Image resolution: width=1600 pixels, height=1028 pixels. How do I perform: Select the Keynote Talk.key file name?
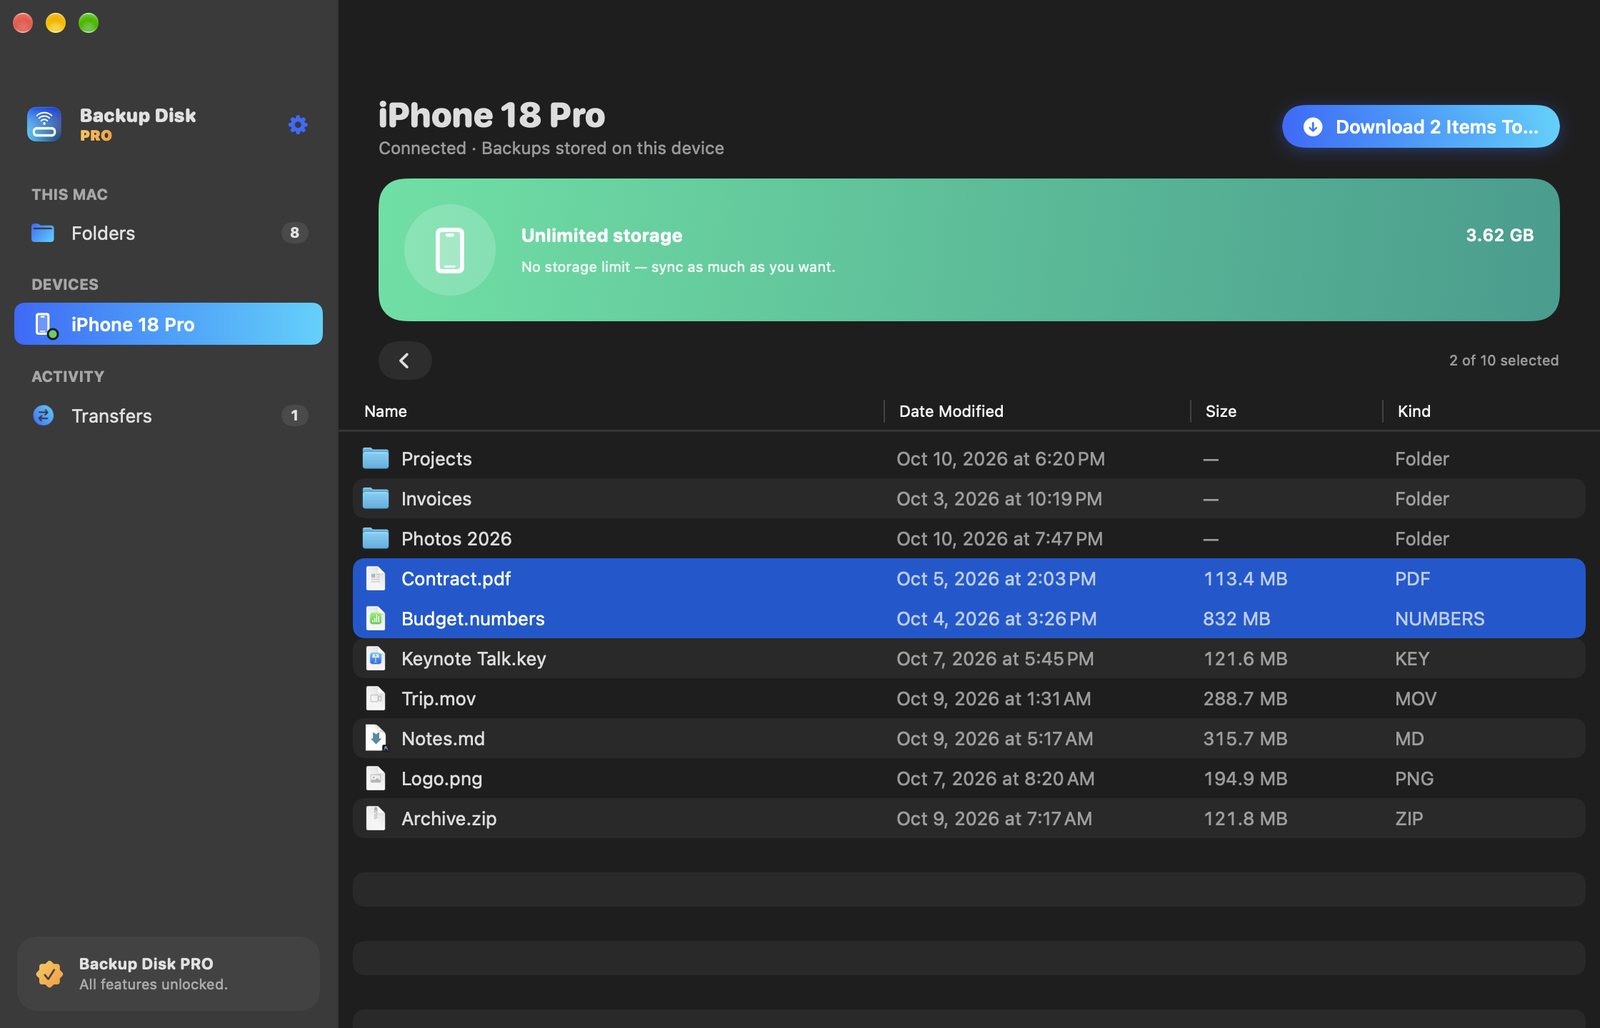[474, 659]
